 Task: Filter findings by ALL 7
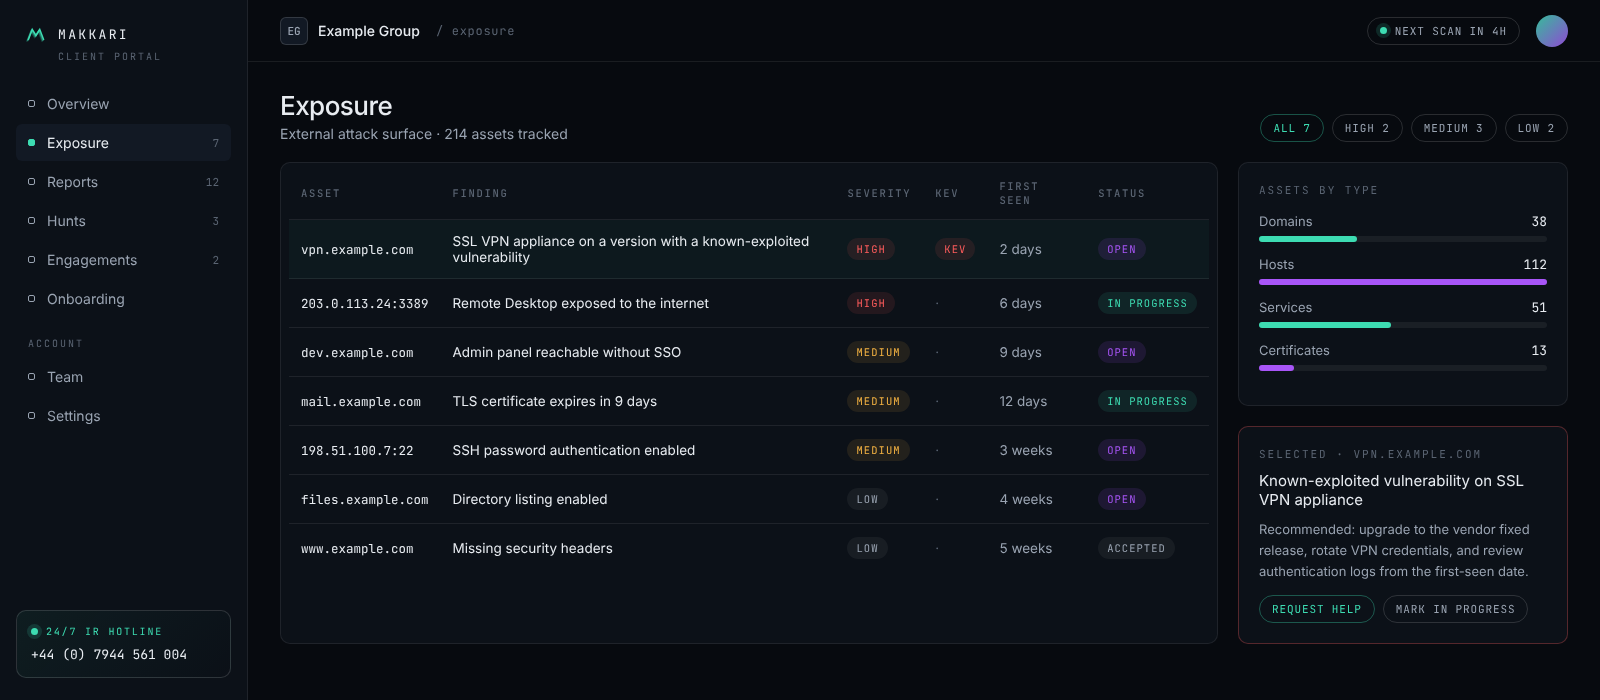click(1292, 128)
